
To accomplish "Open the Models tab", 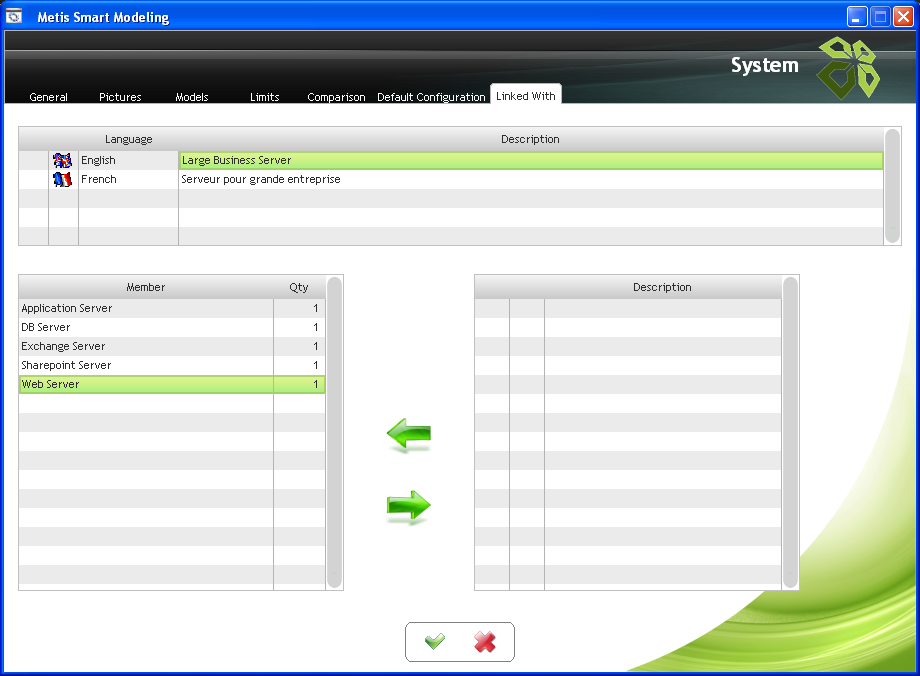I will click(x=192, y=97).
